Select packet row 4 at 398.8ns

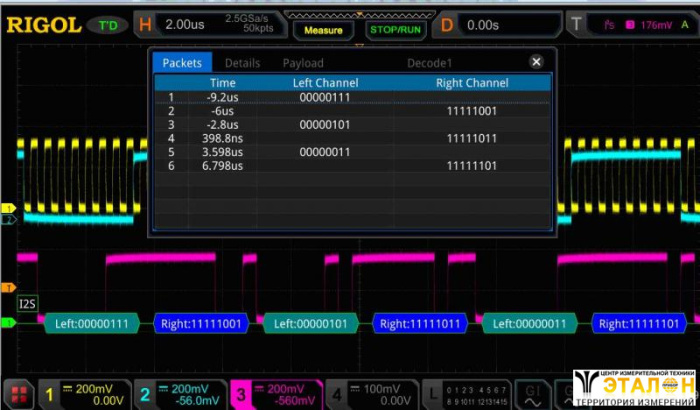click(x=350, y=138)
